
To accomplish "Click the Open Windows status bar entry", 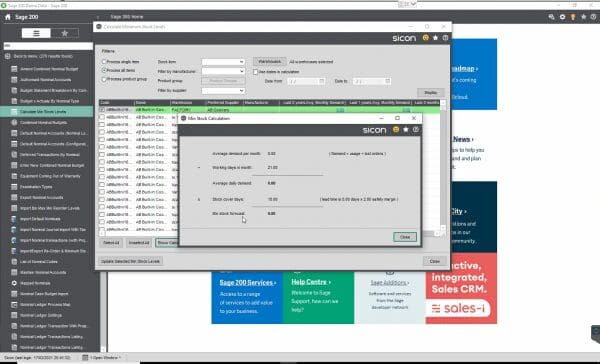I will 101,357.
